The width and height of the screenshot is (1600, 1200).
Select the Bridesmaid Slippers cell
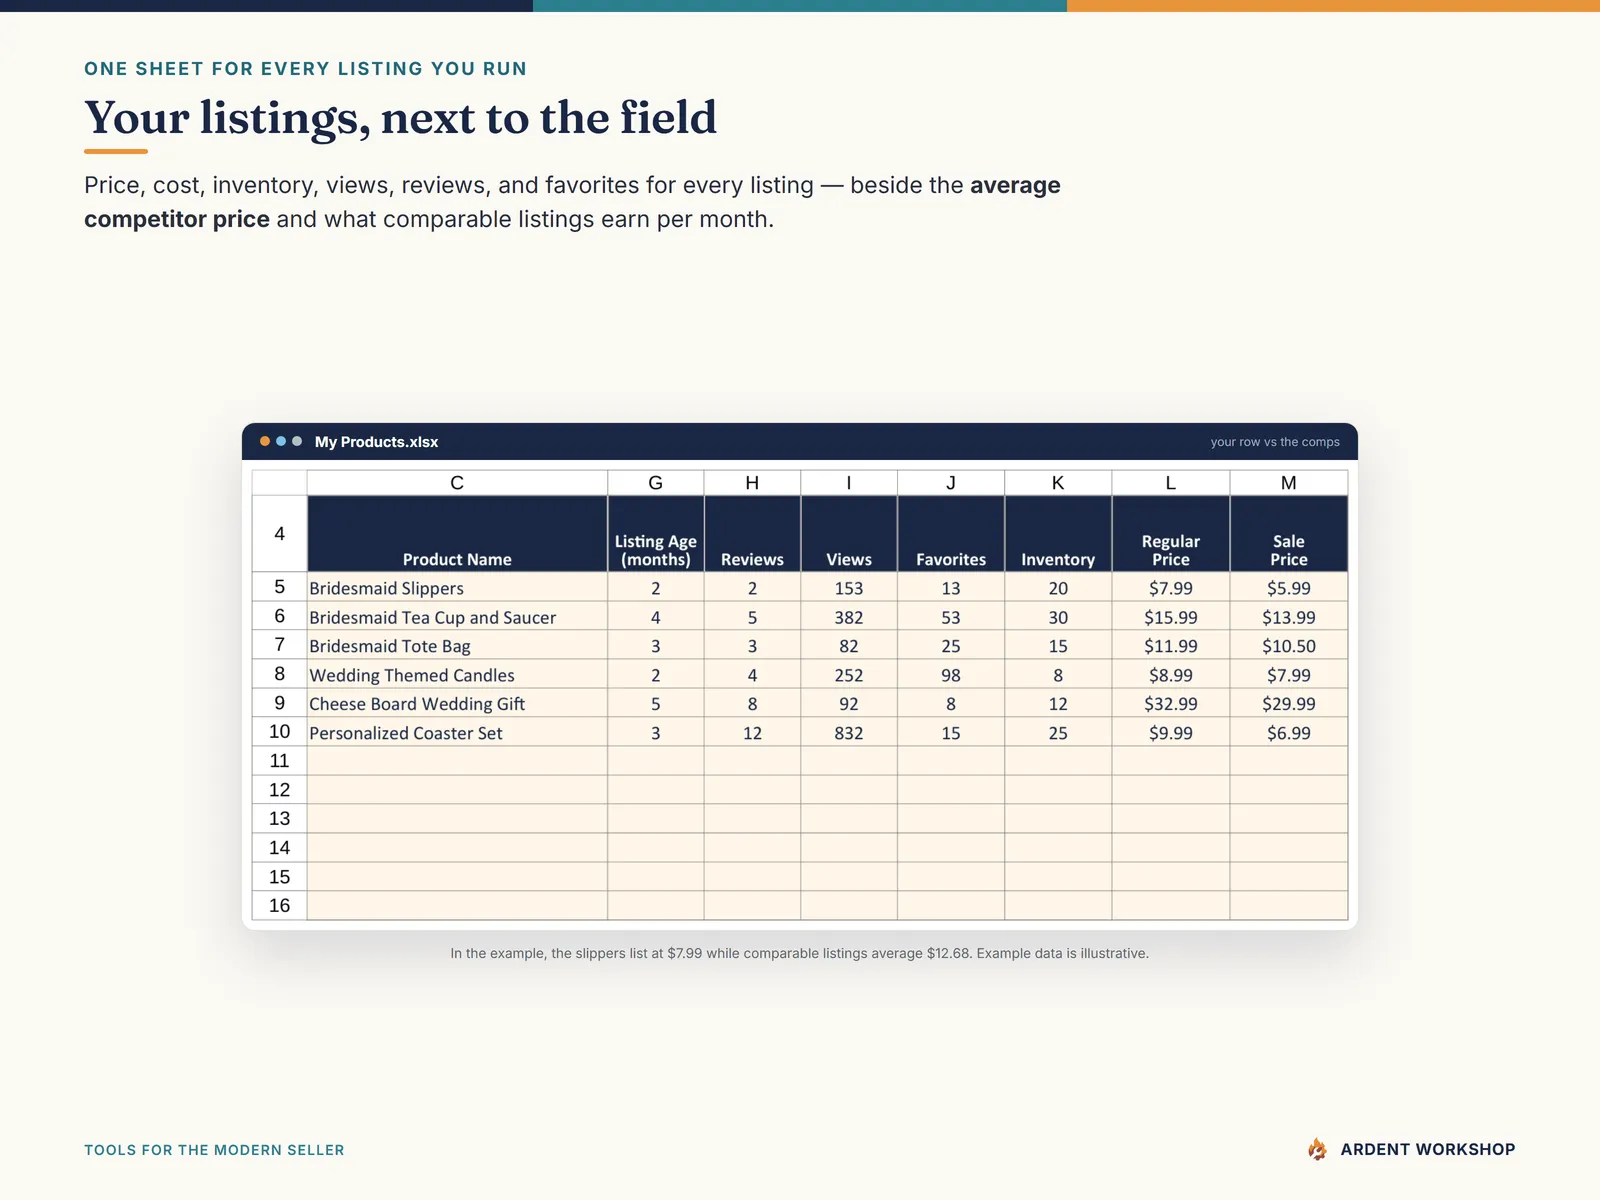coord(457,588)
